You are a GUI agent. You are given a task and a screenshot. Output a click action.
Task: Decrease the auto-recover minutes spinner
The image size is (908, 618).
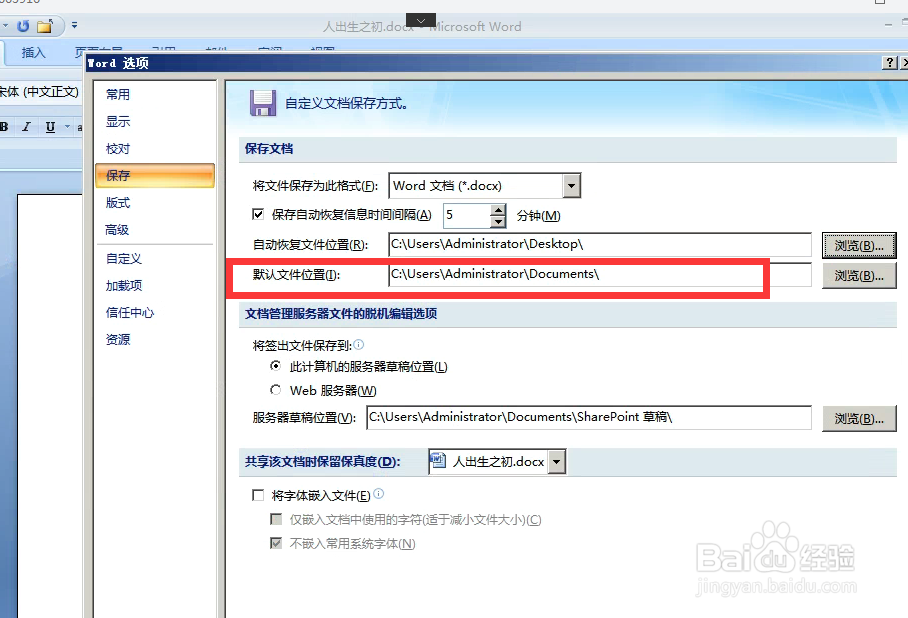tap(498, 221)
